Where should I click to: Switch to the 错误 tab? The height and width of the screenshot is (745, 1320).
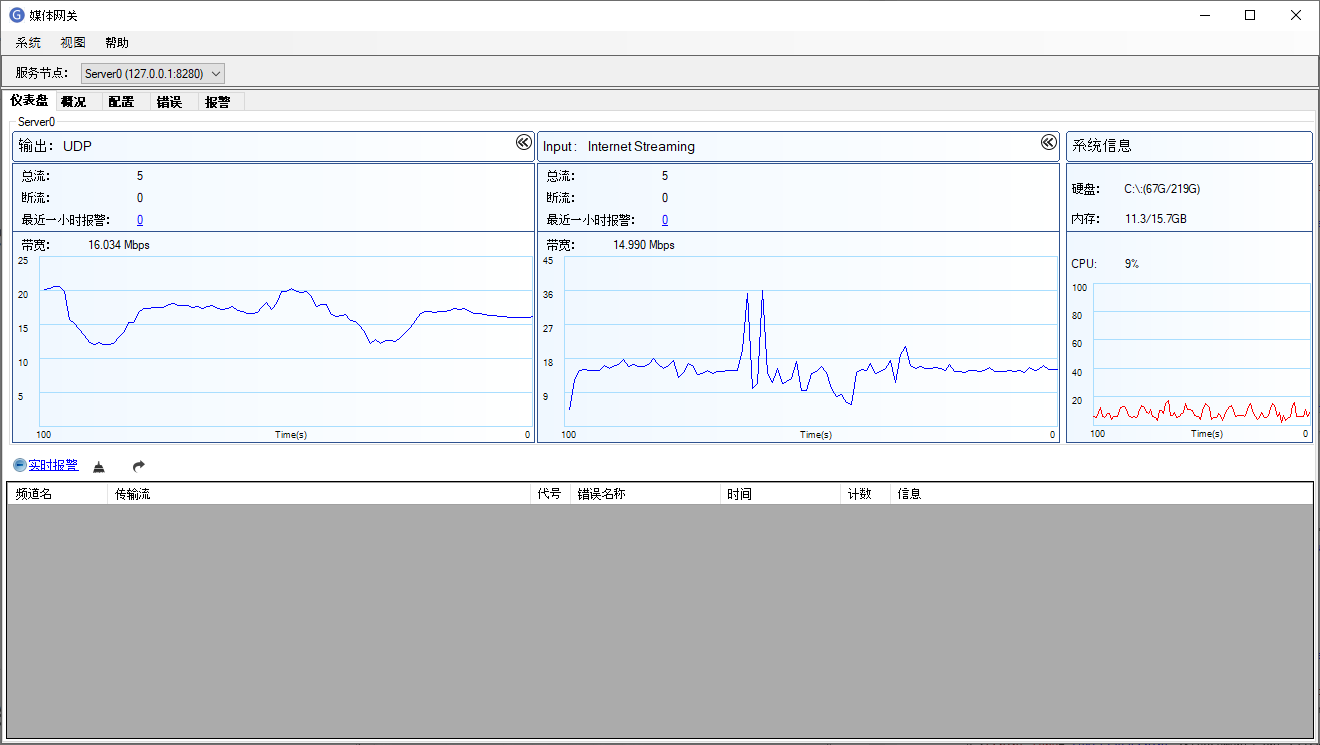(x=169, y=102)
